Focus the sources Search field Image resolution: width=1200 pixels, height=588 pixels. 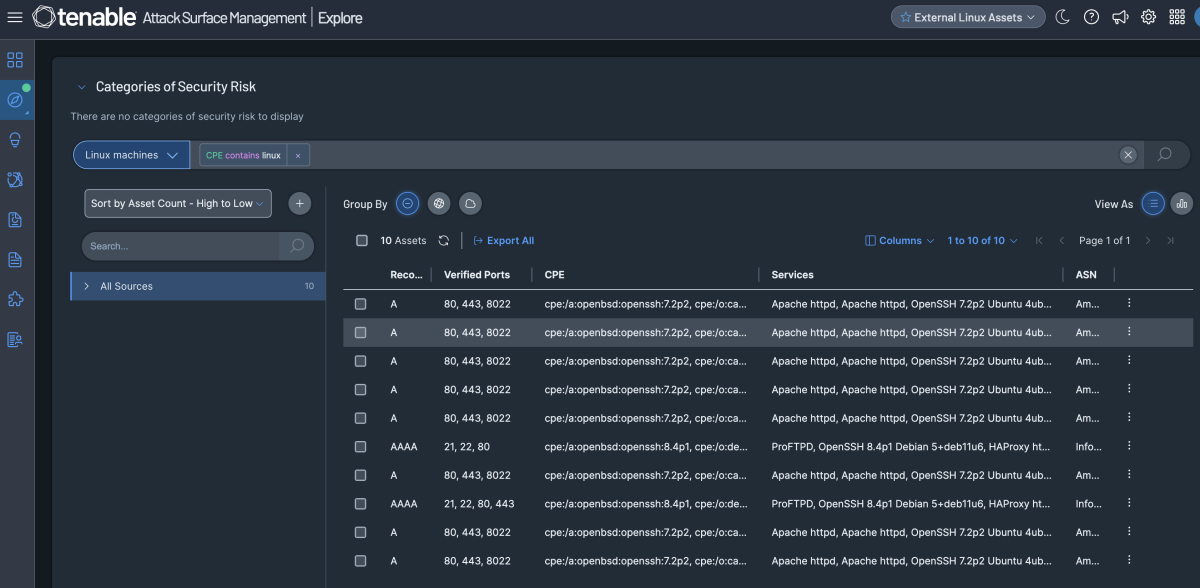181,246
